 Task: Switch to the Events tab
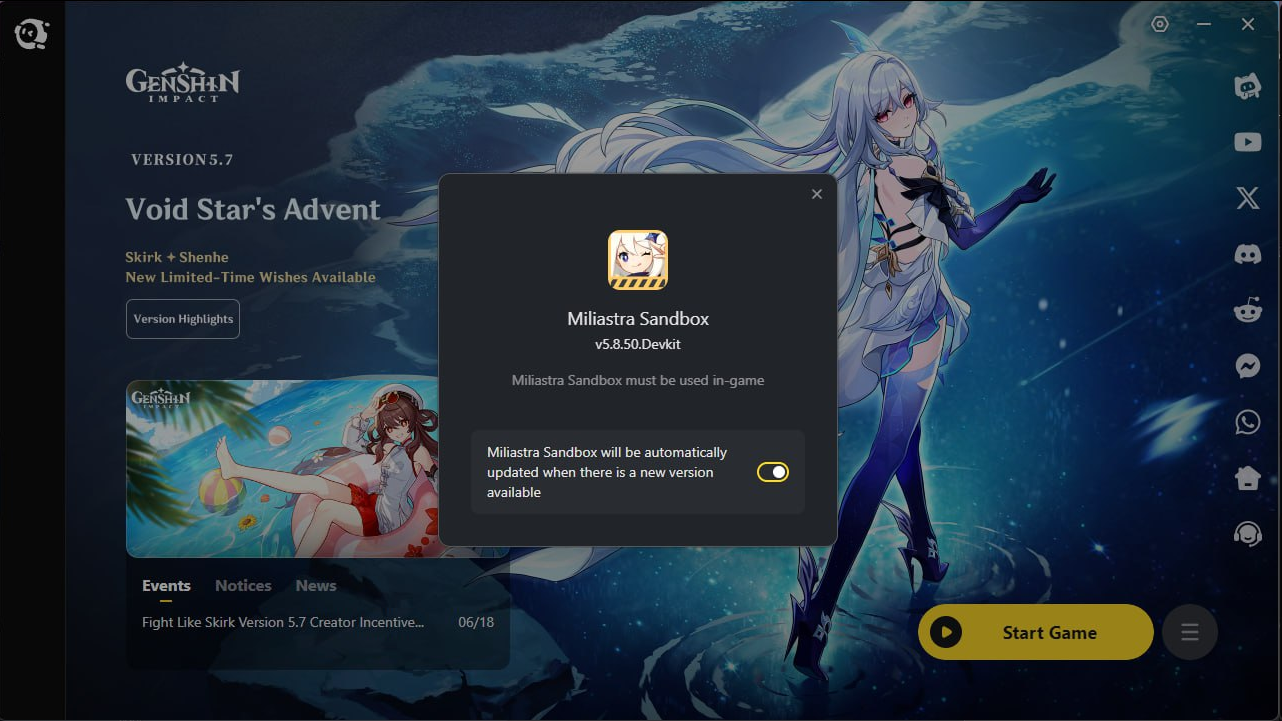click(166, 586)
